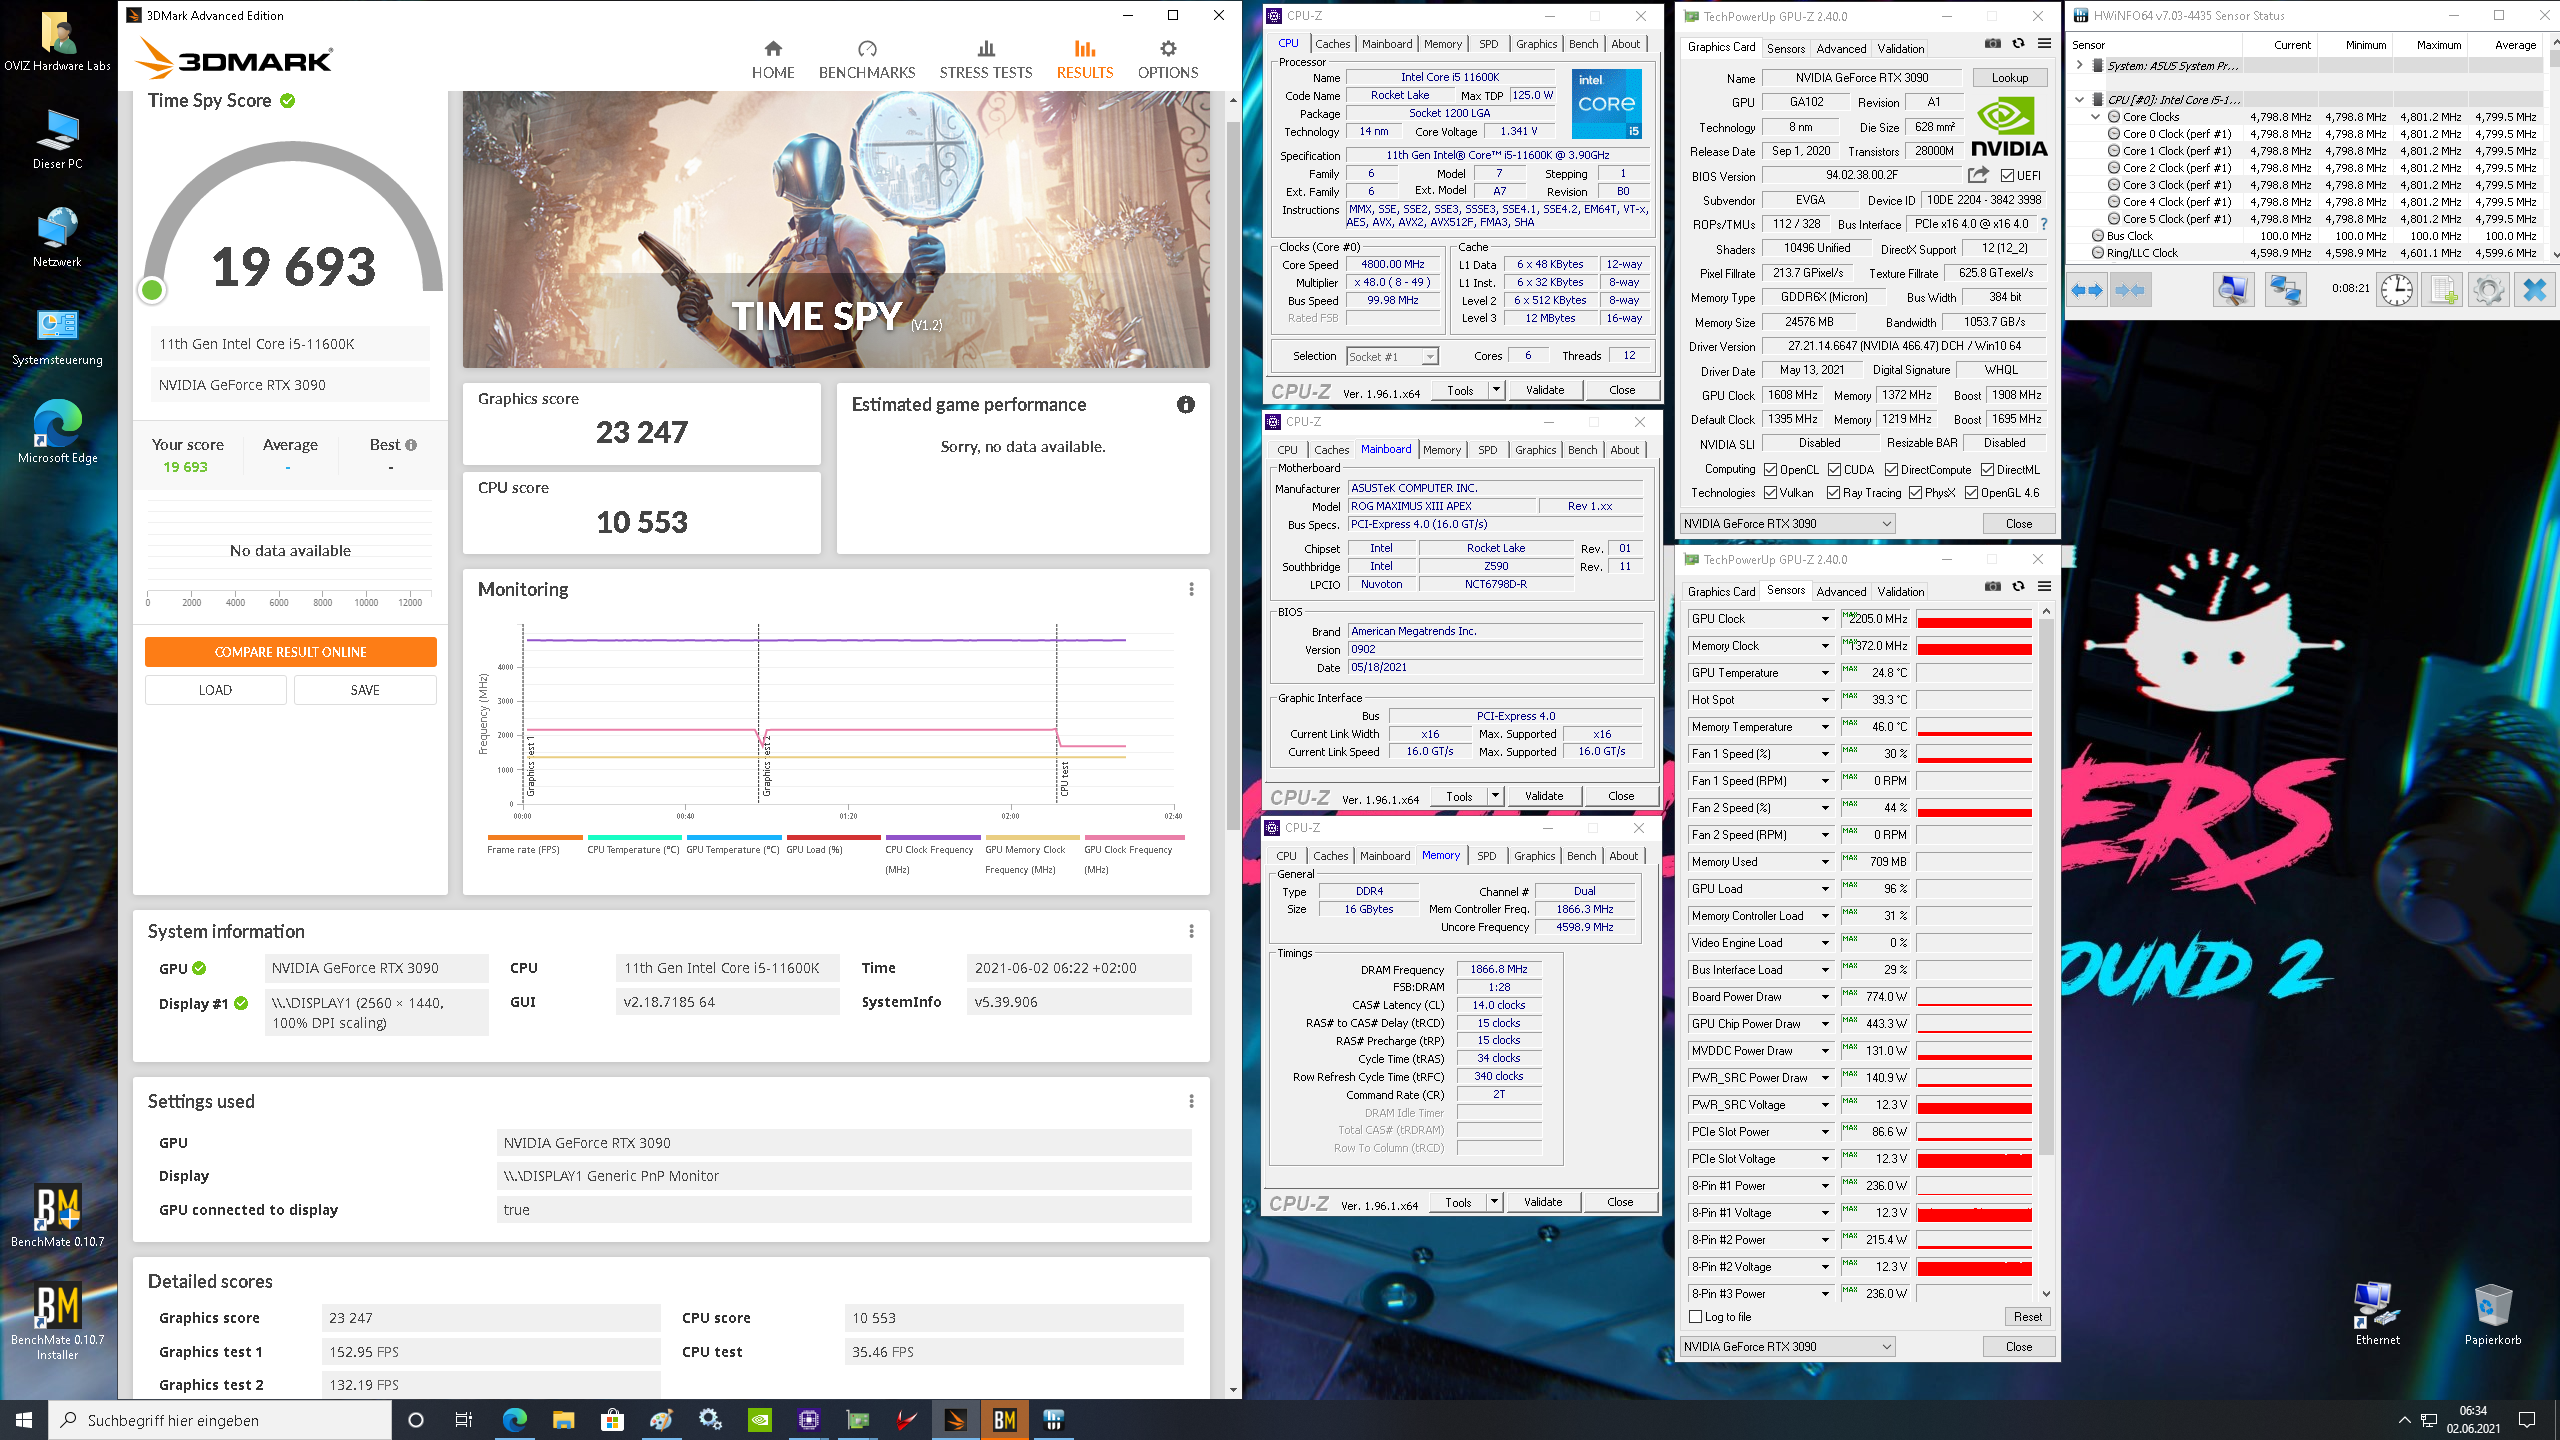The height and width of the screenshot is (1440, 2560).
Task: Collapse the Core Clocks tree node in HWiNFO
Action: click(x=2096, y=117)
